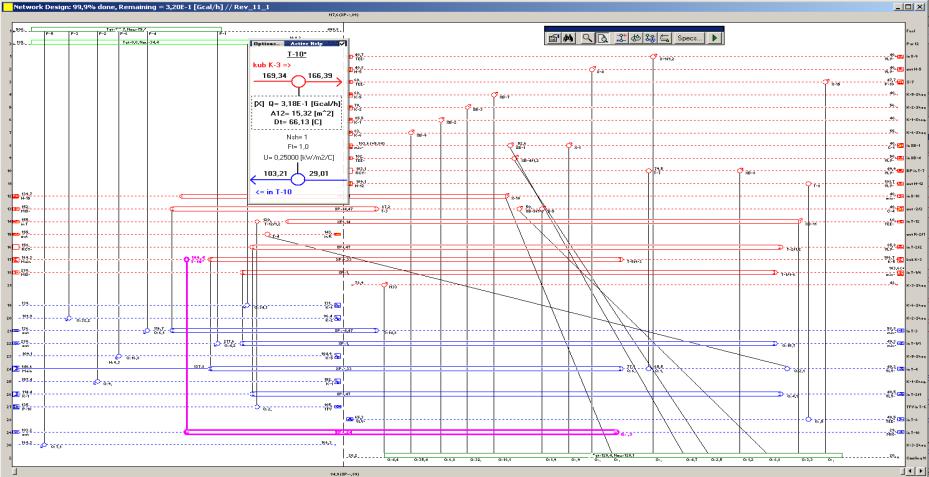Click the binoculars find icon
929x477 pixels.
point(568,37)
